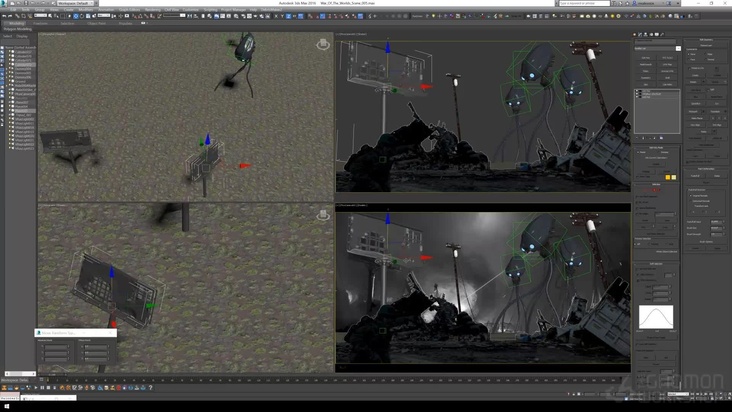Open Select by Name tool

coord(56,16)
